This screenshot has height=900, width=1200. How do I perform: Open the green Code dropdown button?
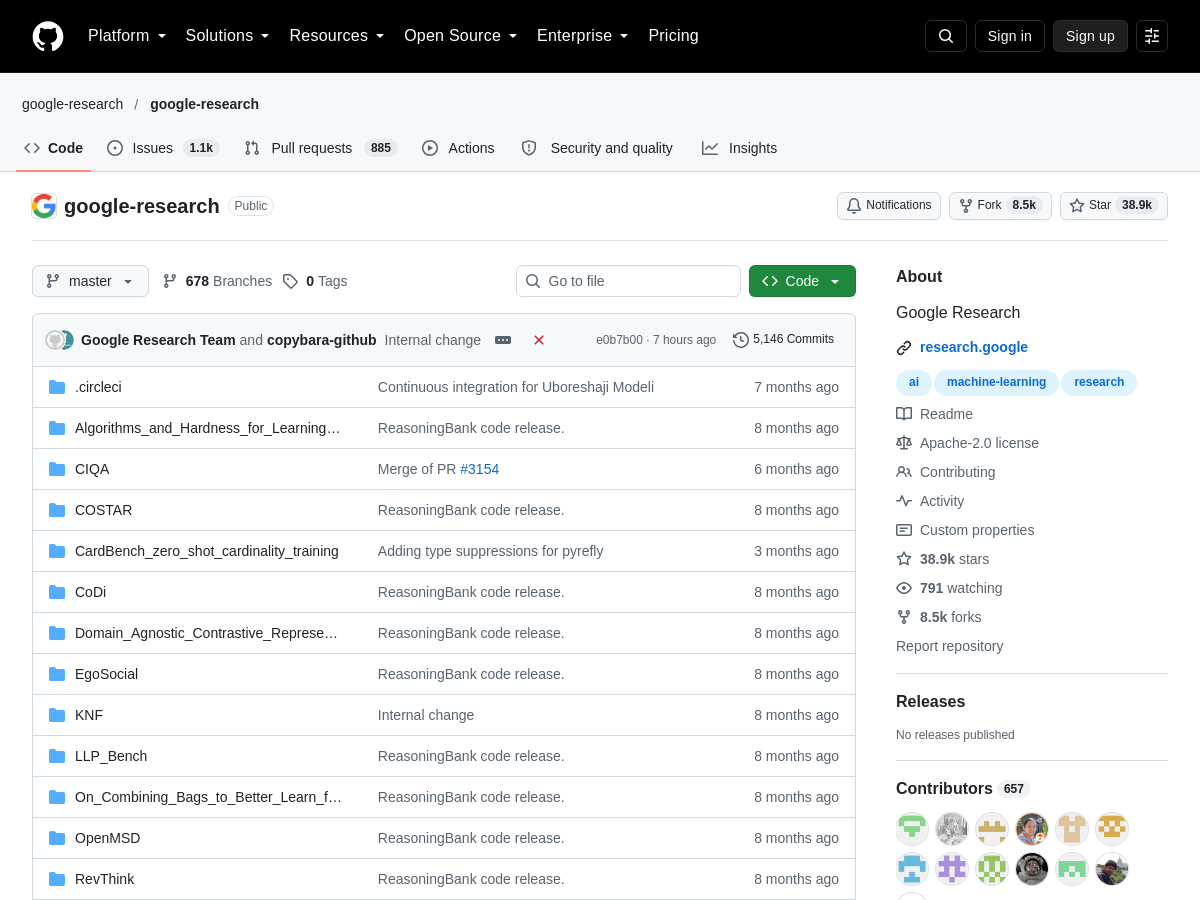click(x=802, y=281)
